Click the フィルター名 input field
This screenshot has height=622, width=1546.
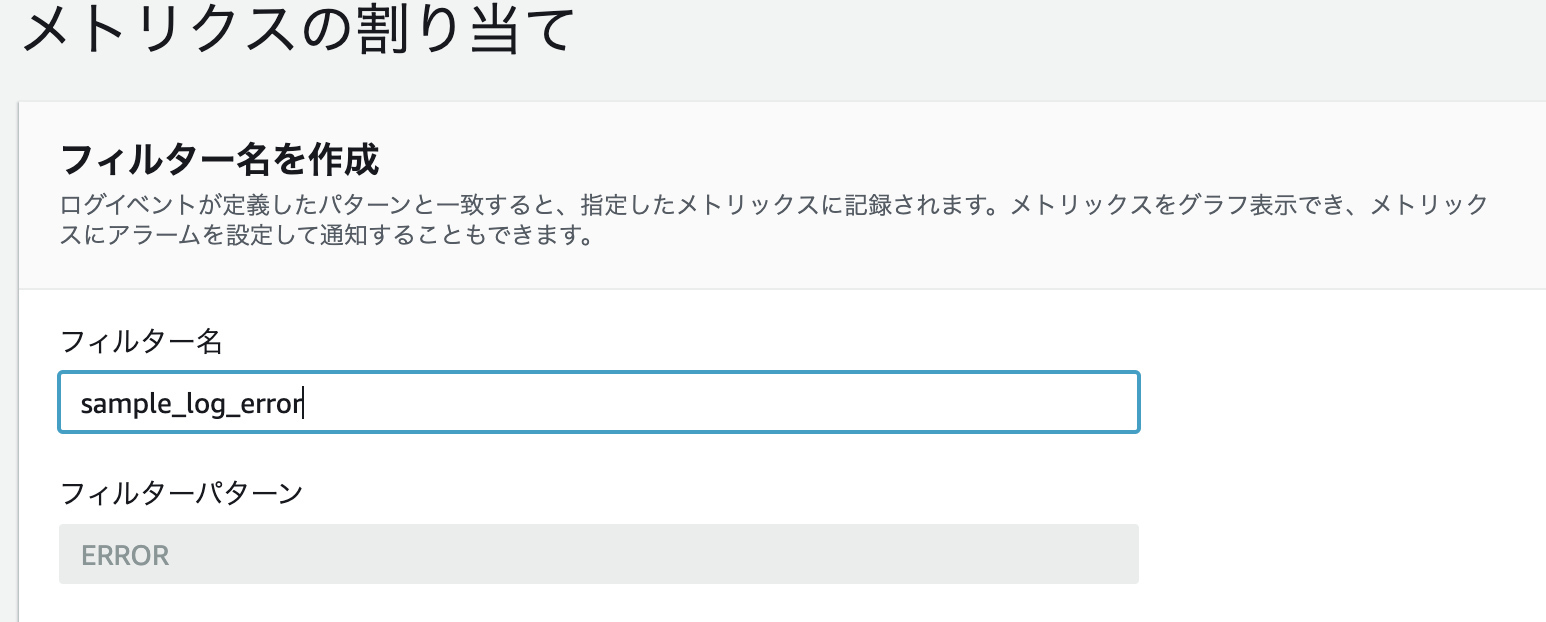pos(600,402)
